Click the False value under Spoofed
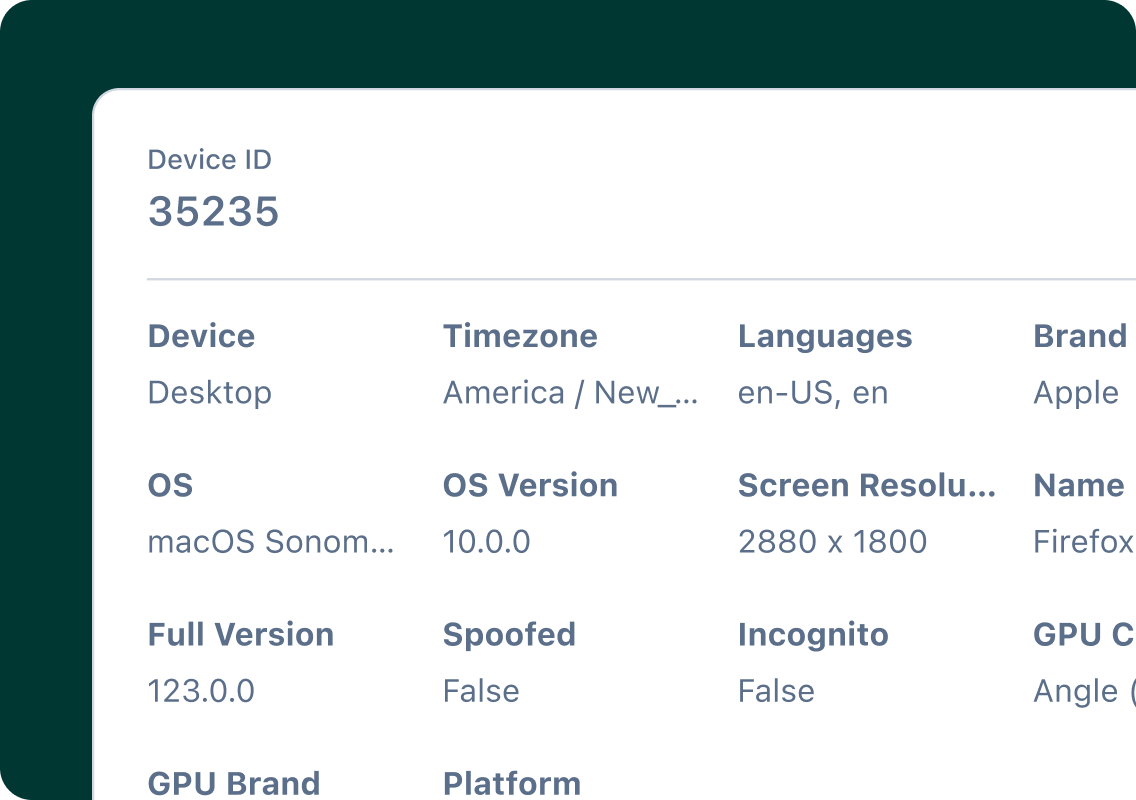This screenshot has width=1136, height=800. [481, 691]
